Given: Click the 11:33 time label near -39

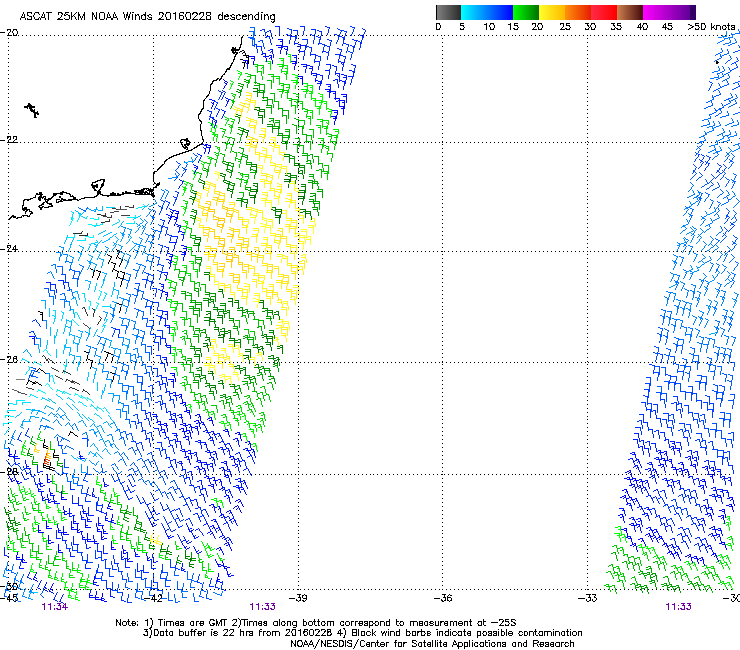Looking at the screenshot, I should (x=262, y=607).
